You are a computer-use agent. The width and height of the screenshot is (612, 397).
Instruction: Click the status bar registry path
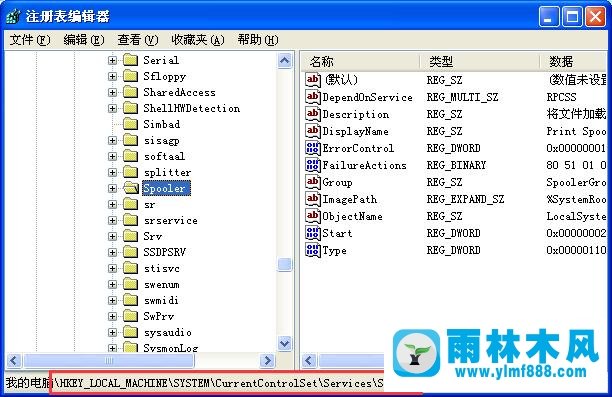[194, 383]
